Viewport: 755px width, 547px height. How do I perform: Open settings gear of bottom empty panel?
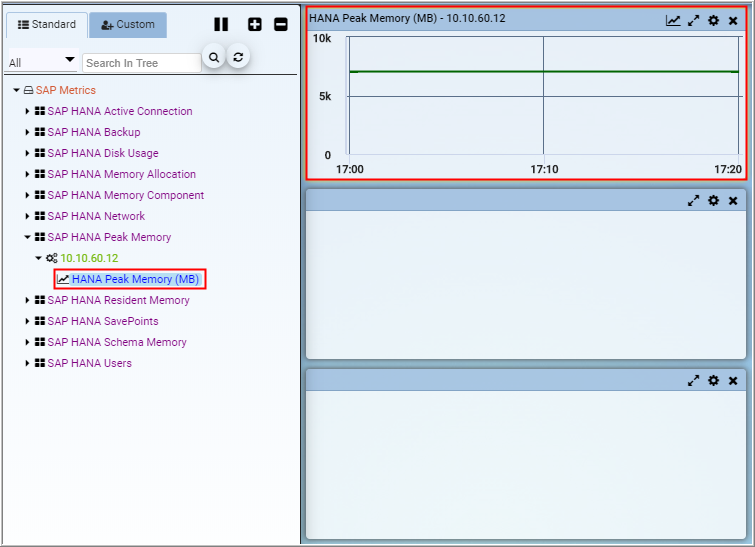(x=713, y=380)
